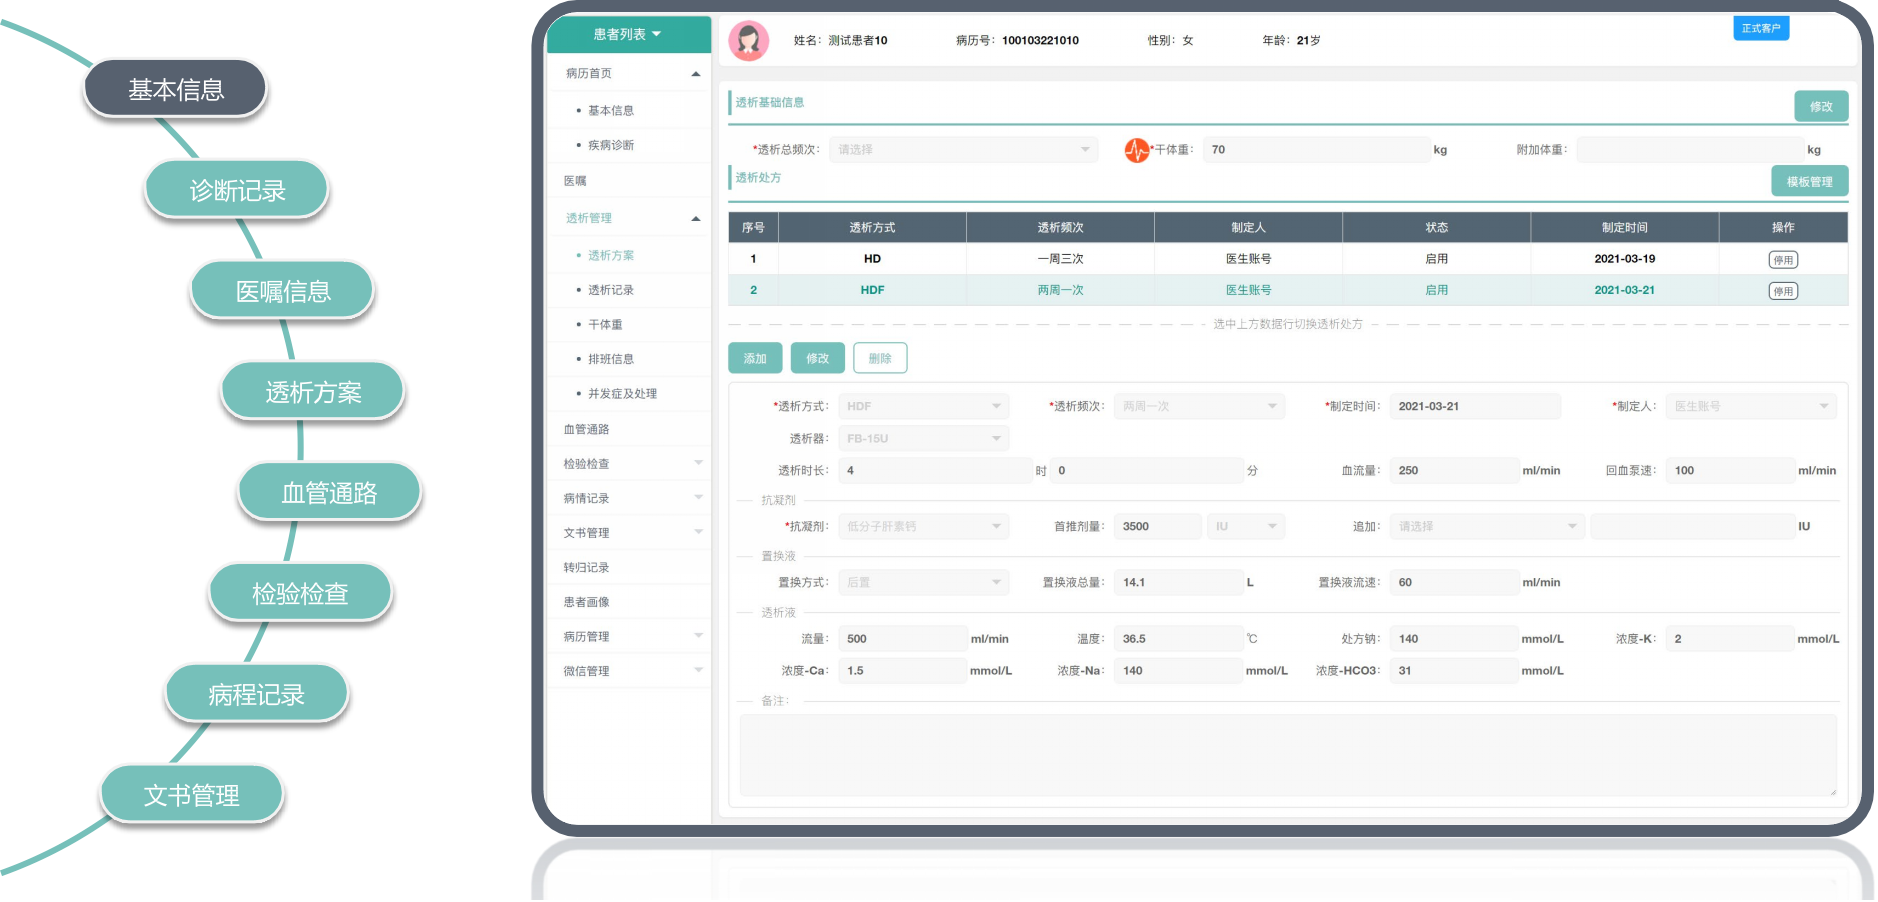
Task: Collapse the 病历首页 section arrow
Action: [696, 74]
